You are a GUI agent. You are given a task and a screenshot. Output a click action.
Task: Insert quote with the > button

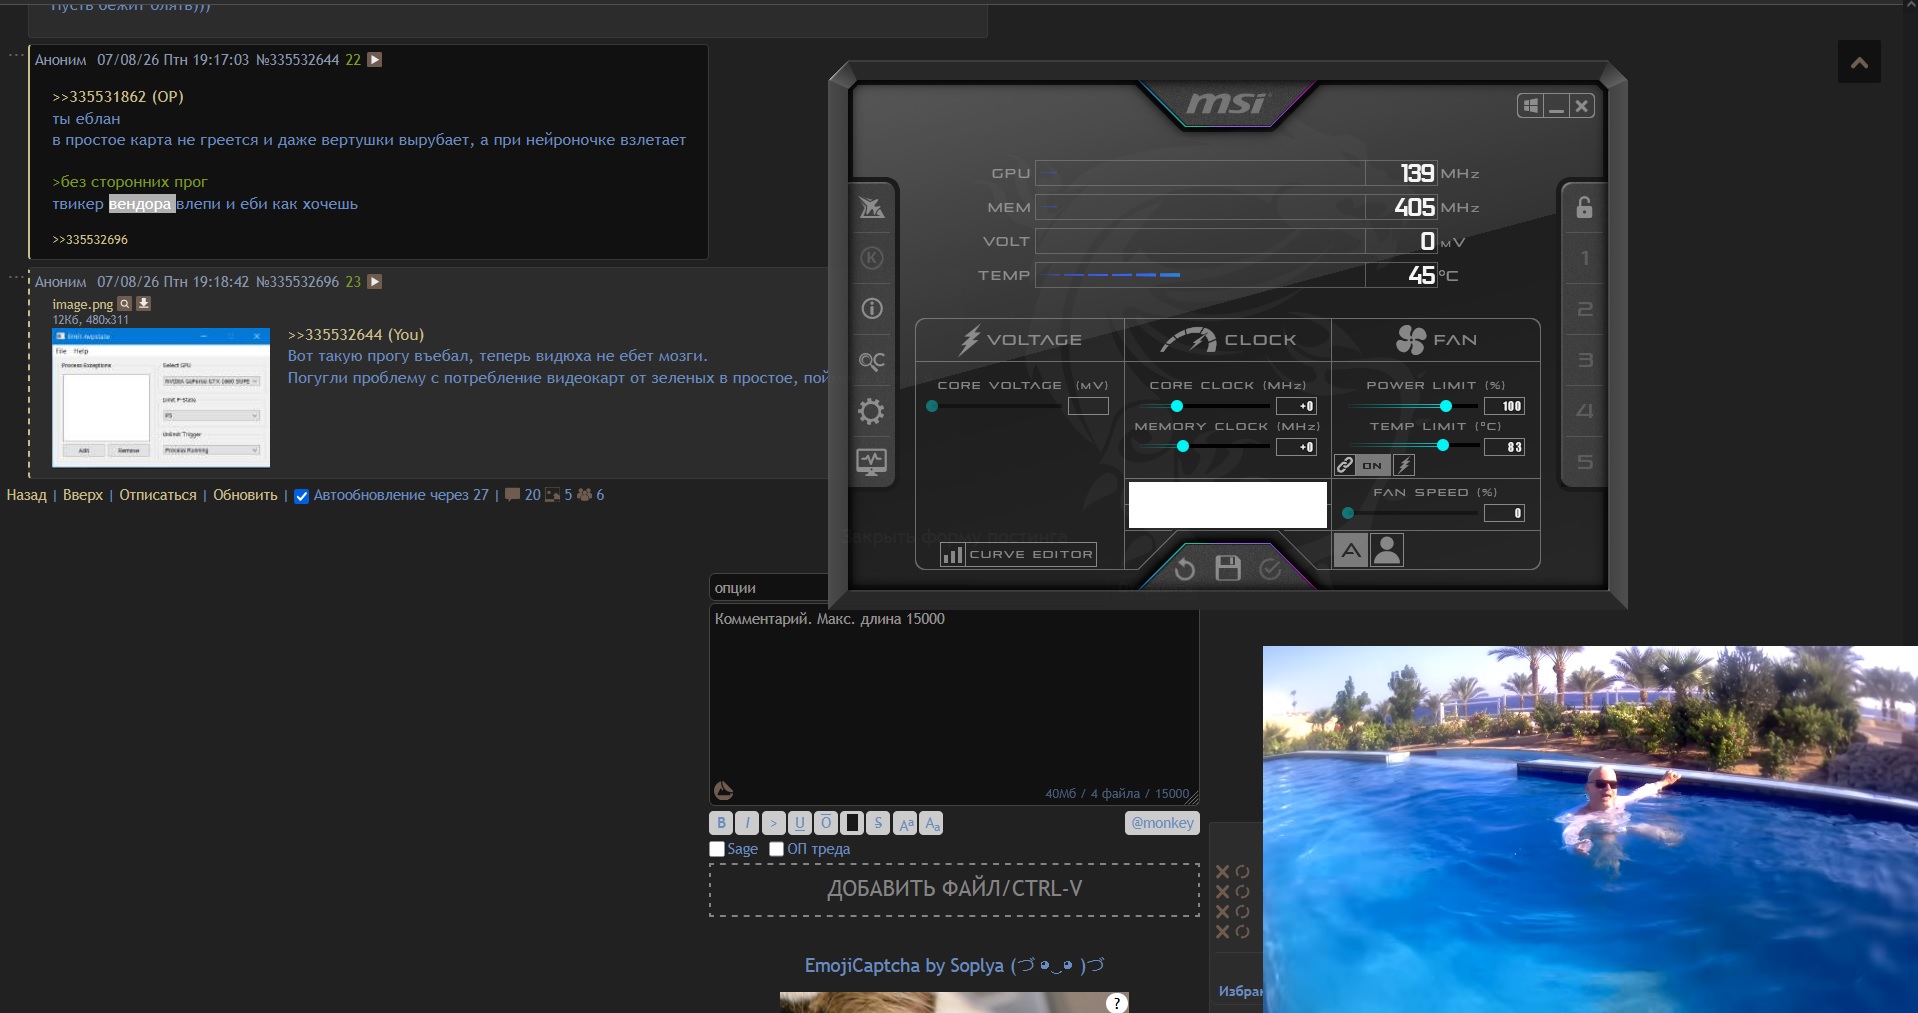773,823
